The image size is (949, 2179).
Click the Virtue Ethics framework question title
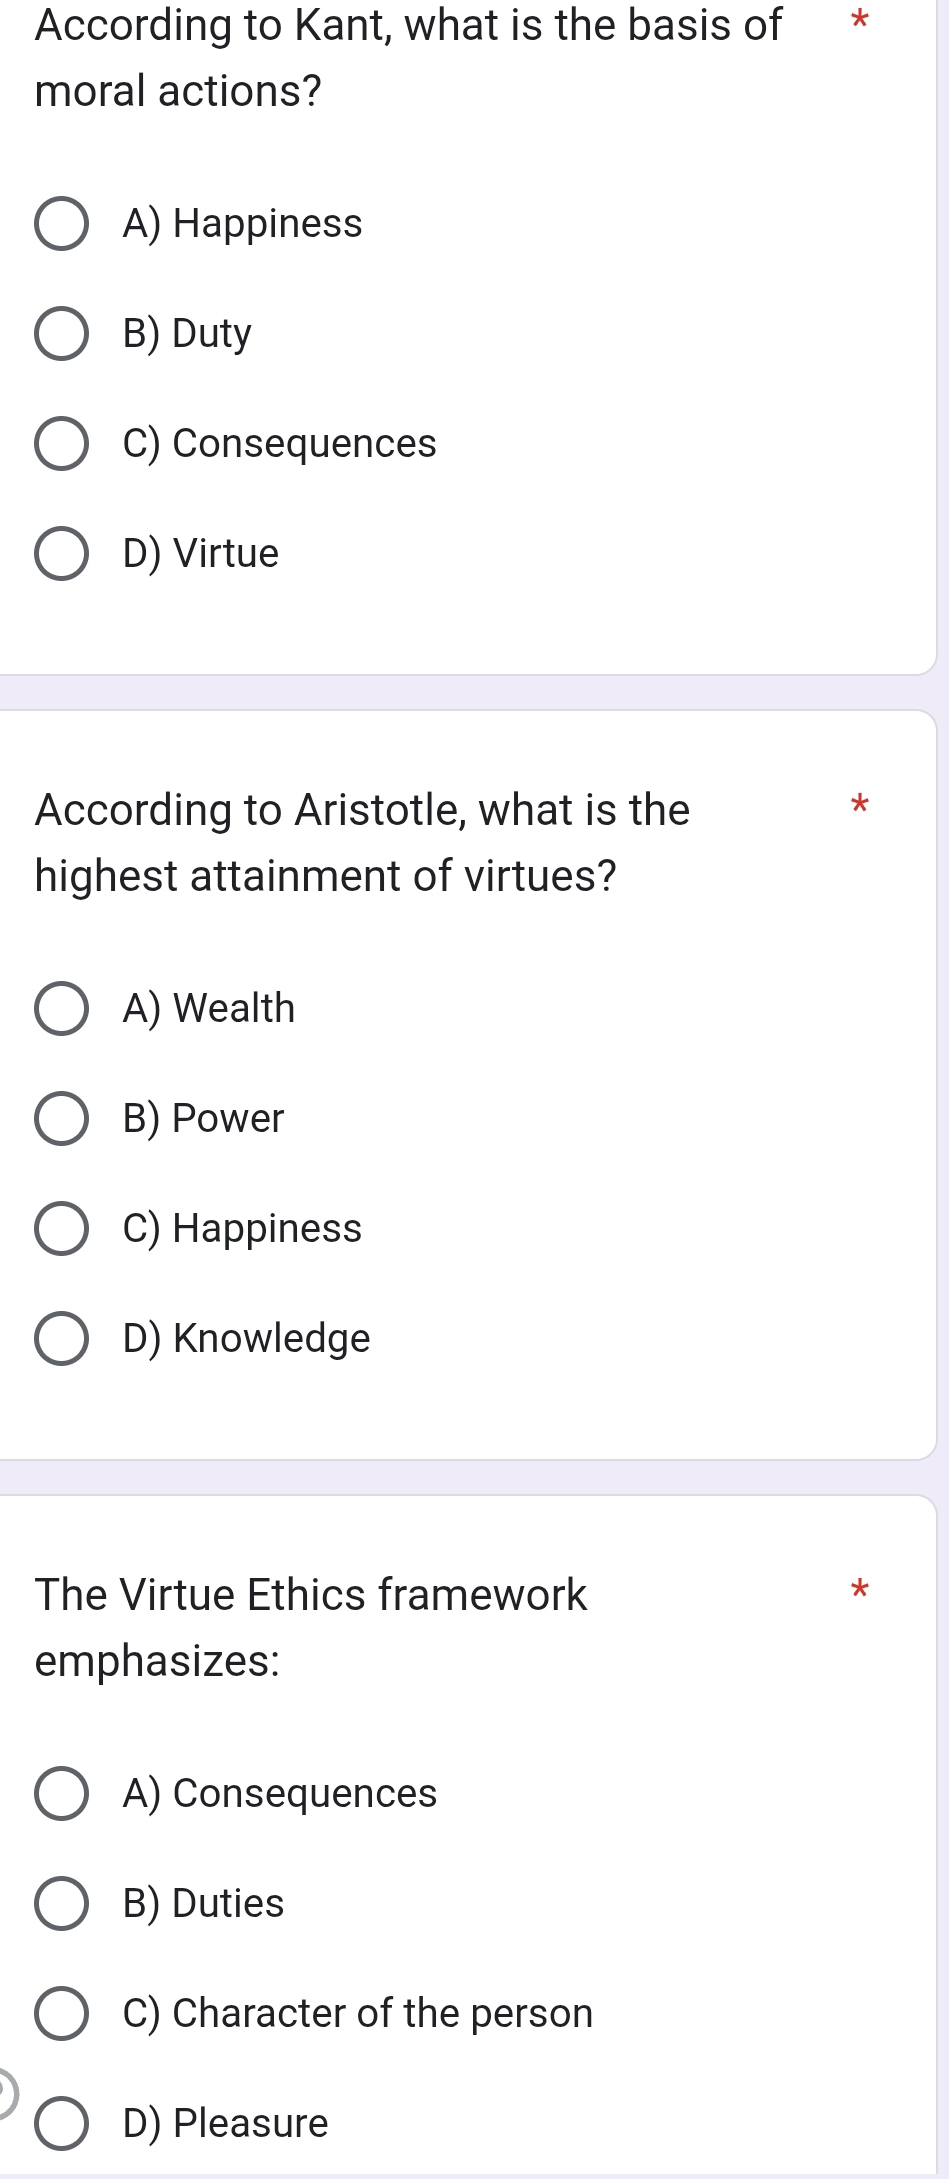tap(310, 1627)
